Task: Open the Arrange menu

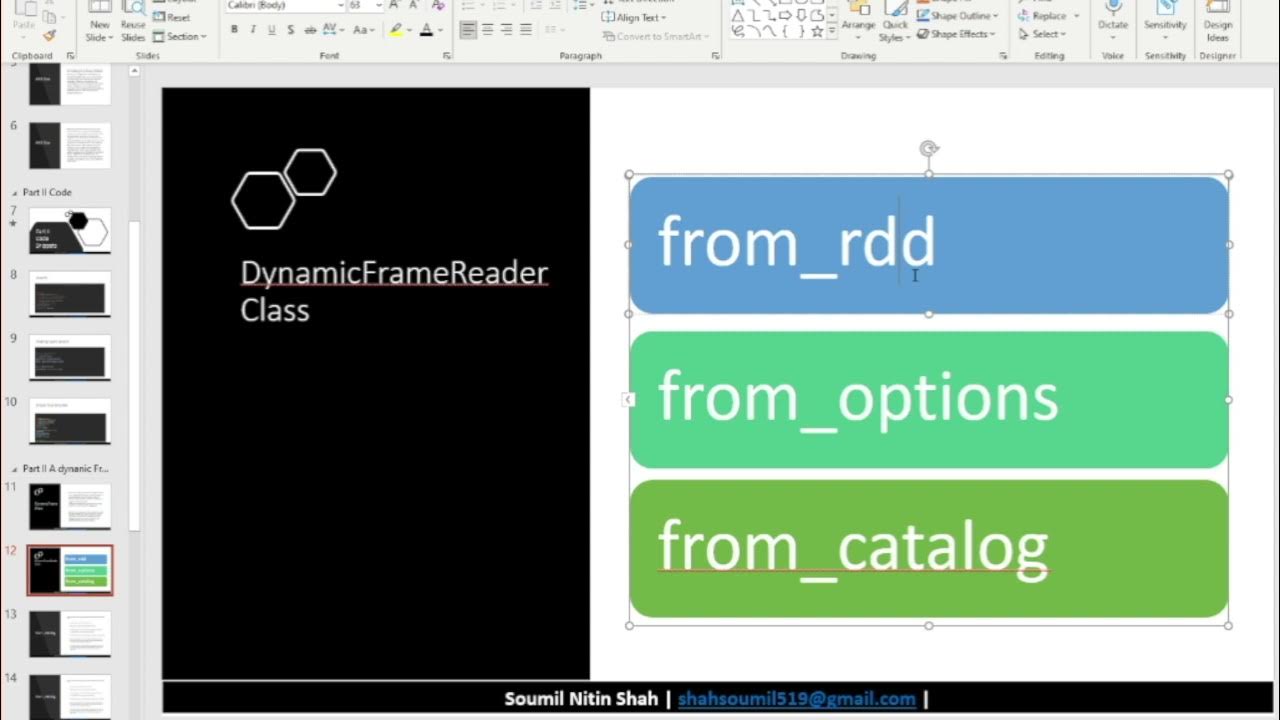Action: pos(858,22)
